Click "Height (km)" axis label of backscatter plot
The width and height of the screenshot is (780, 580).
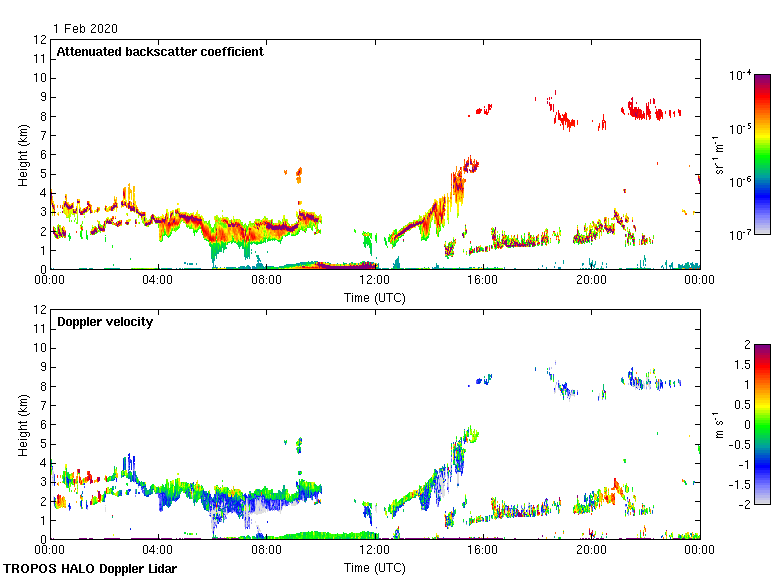[22, 155]
